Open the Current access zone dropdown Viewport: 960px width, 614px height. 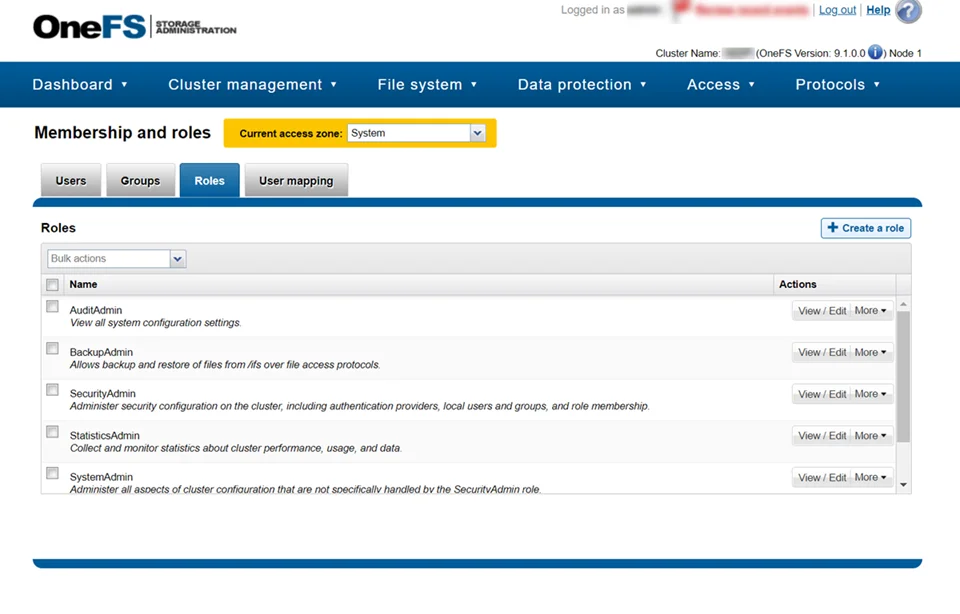click(x=416, y=133)
